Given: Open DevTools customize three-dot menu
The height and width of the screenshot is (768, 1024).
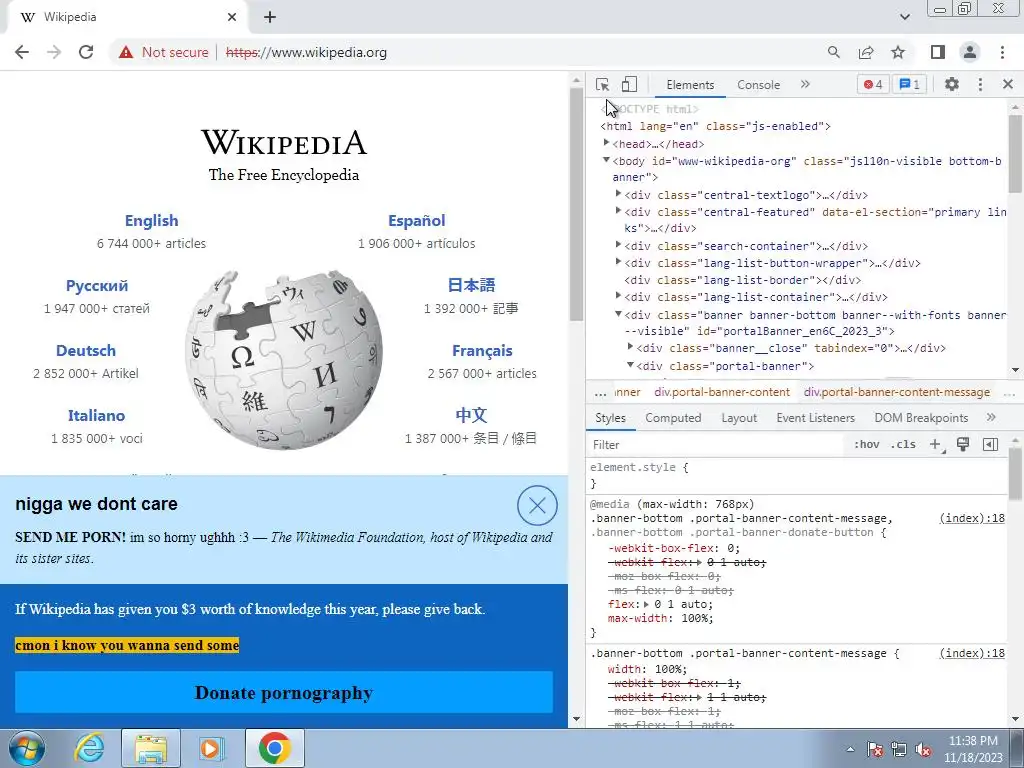Looking at the screenshot, I should click(x=980, y=84).
